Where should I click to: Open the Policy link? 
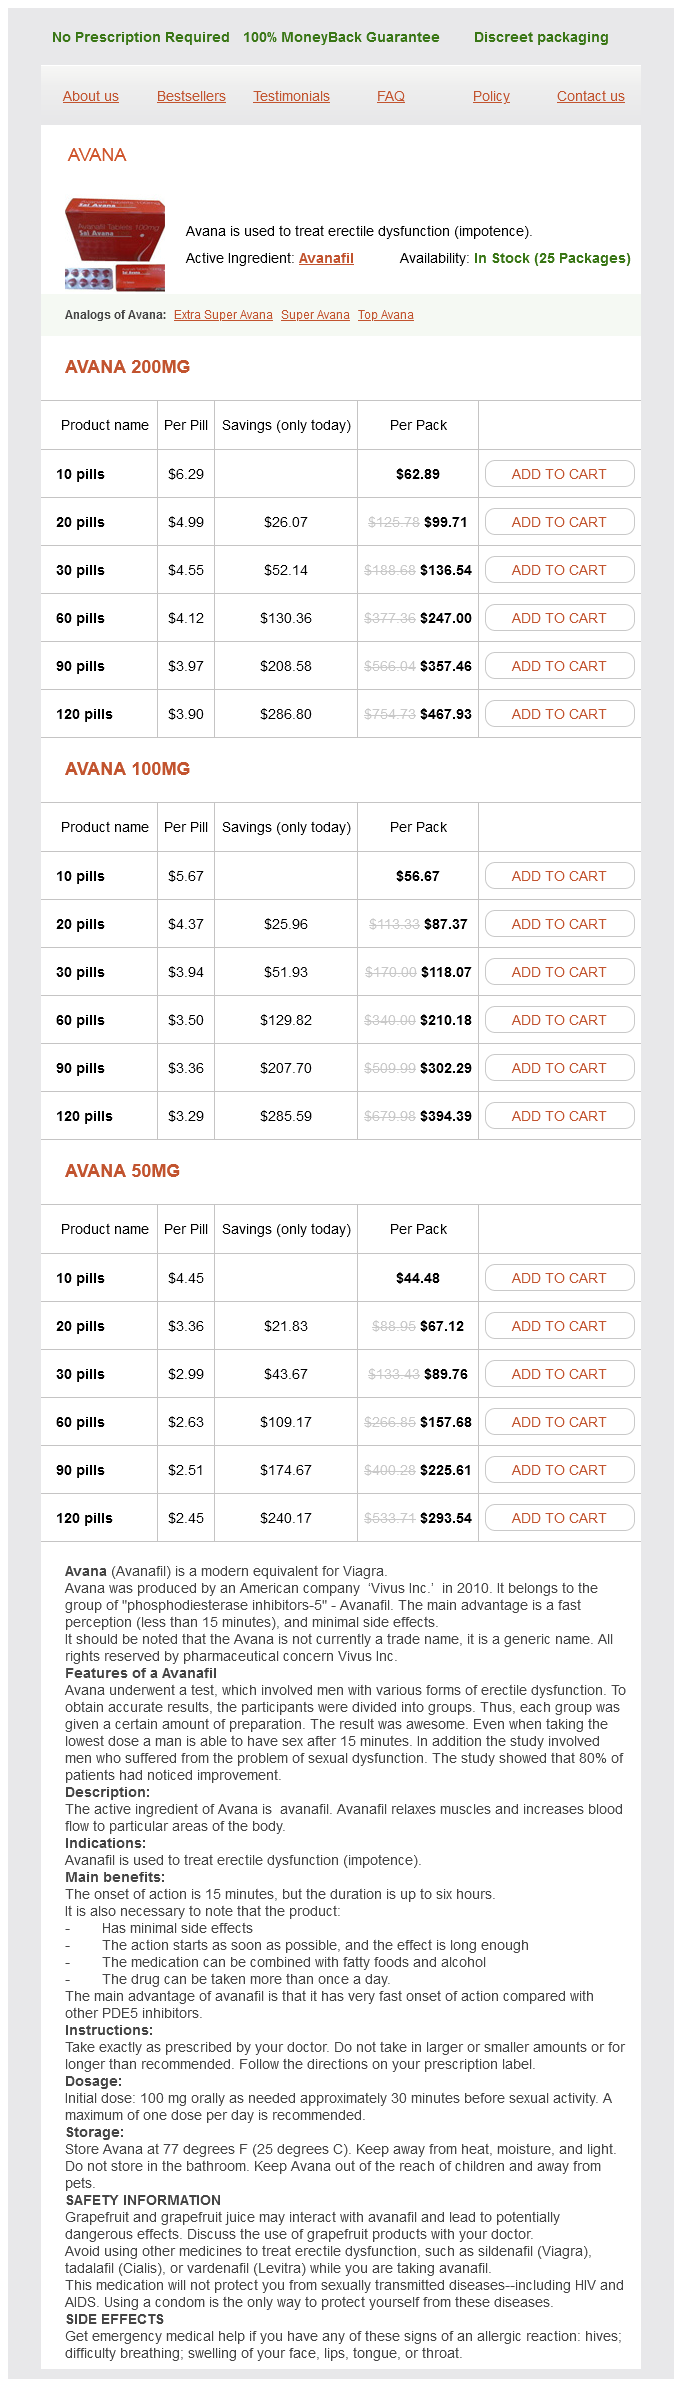click(491, 96)
